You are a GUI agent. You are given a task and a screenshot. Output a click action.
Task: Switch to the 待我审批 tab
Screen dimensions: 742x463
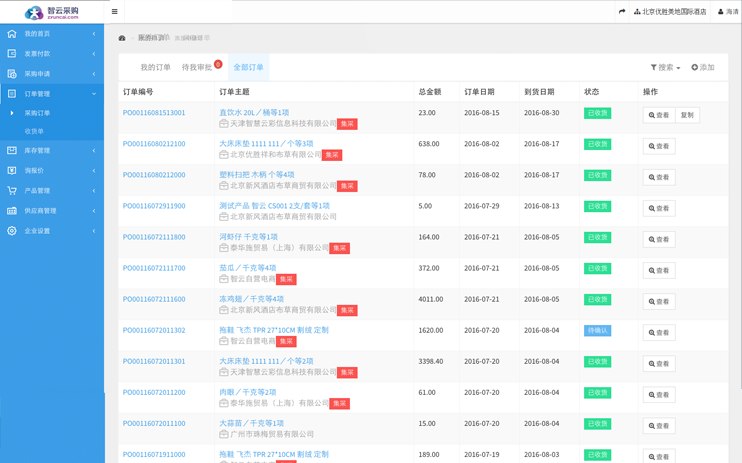[x=197, y=68]
